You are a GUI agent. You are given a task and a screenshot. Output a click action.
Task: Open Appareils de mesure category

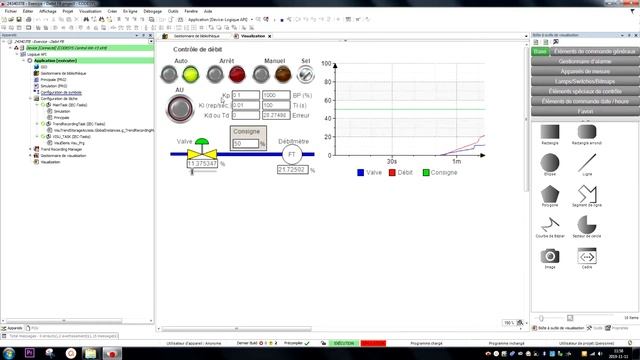585,71
